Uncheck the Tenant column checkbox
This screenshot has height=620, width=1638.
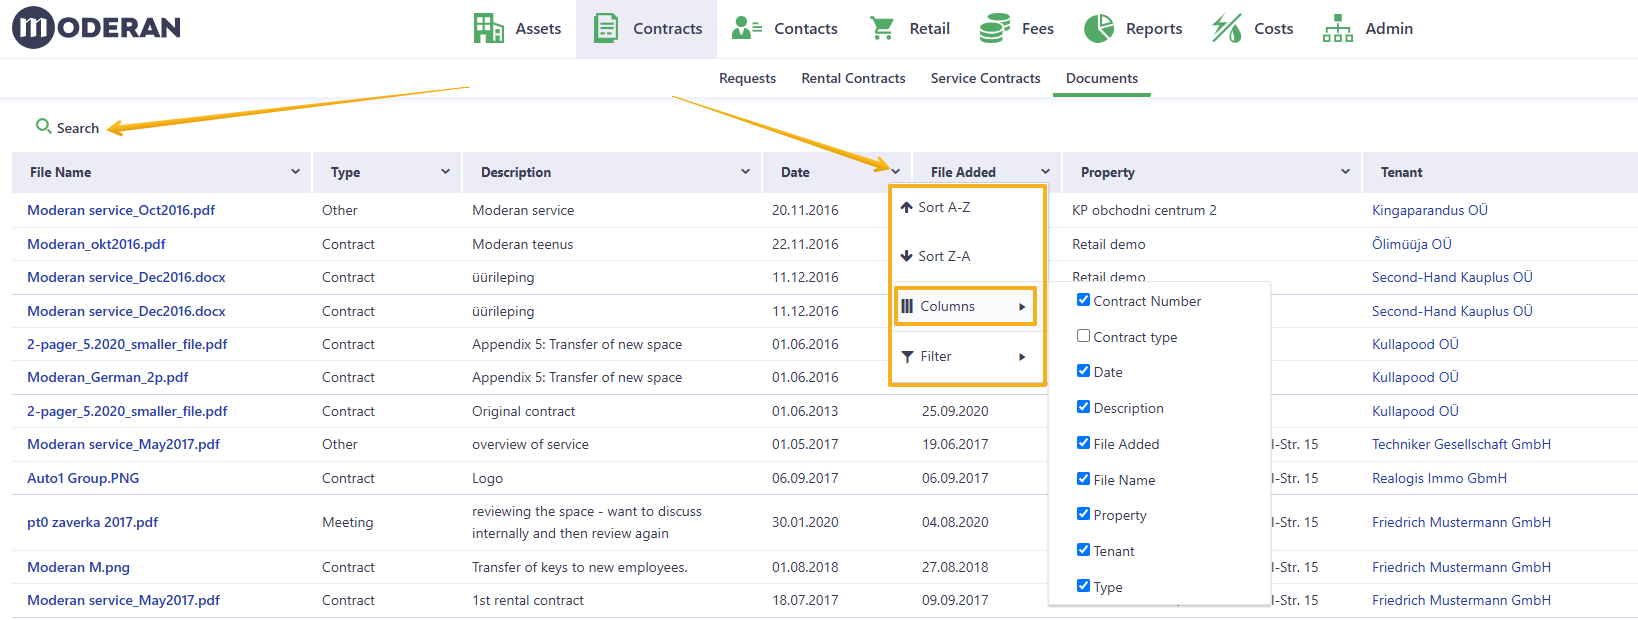tap(1083, 550)
